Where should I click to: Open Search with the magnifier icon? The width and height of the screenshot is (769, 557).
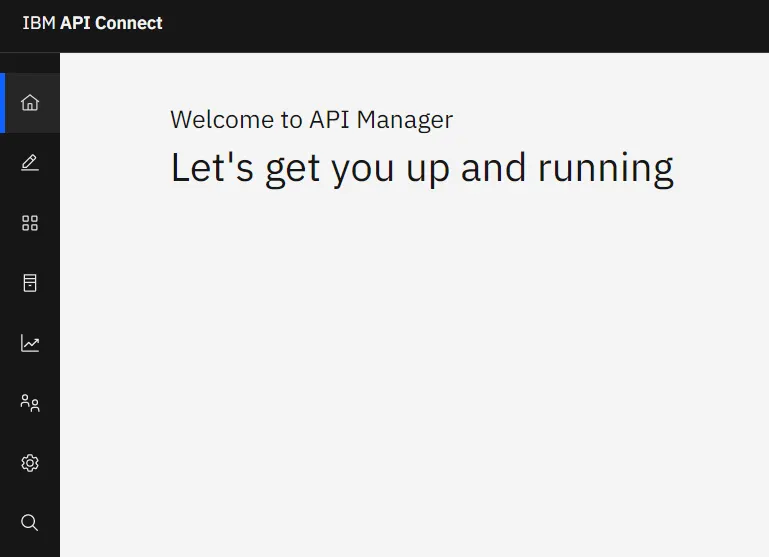[29, 523]
